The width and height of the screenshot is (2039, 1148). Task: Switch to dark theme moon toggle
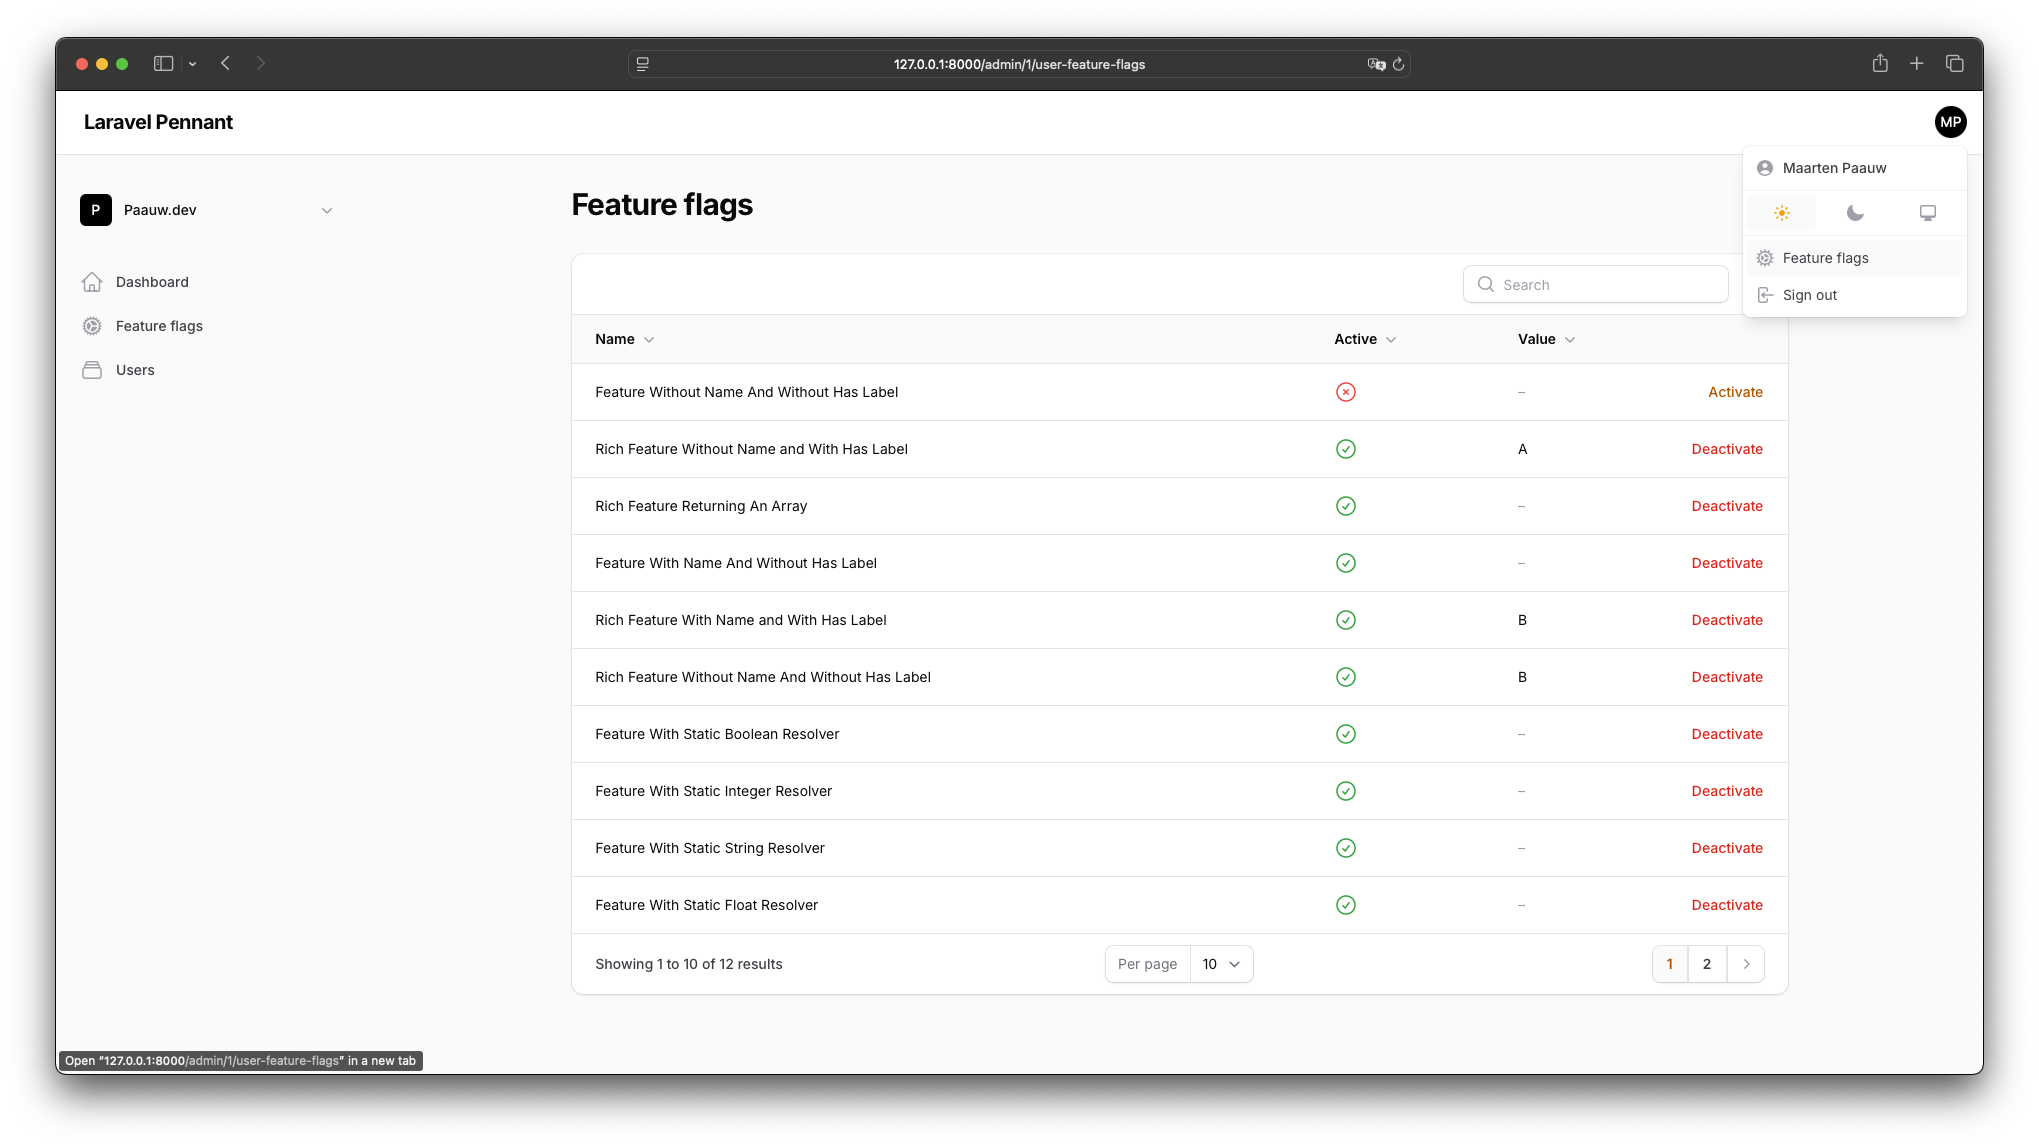pos(1855,213)
